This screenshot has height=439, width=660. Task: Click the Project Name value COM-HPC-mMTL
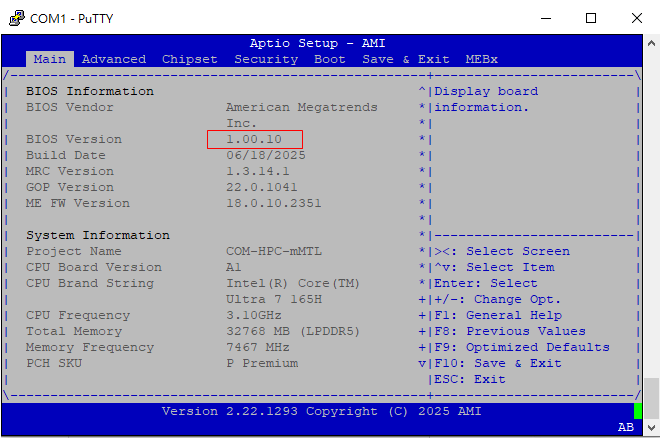[x=274, y=251]
